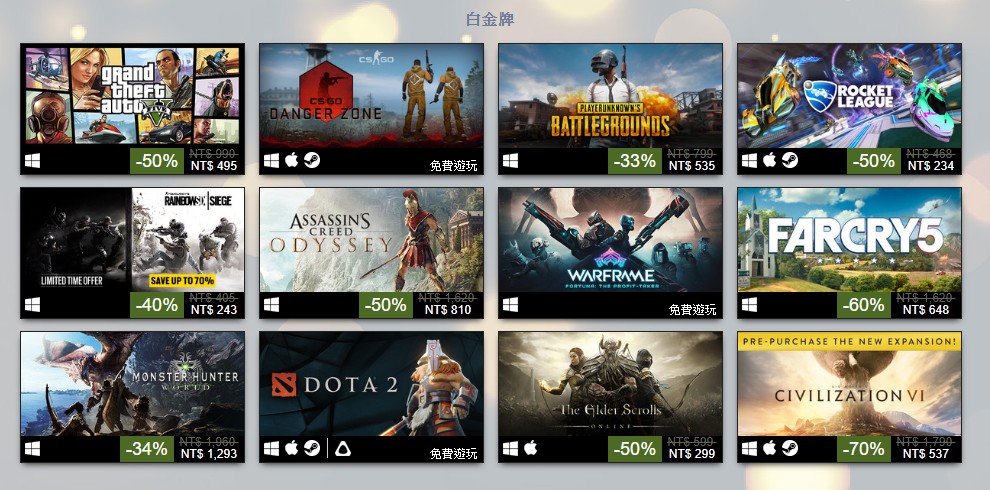The height and width of the screenshot is (490, 990).
Task: Open the Rainbow Six Siege banner
Action: tap(132, 239)
